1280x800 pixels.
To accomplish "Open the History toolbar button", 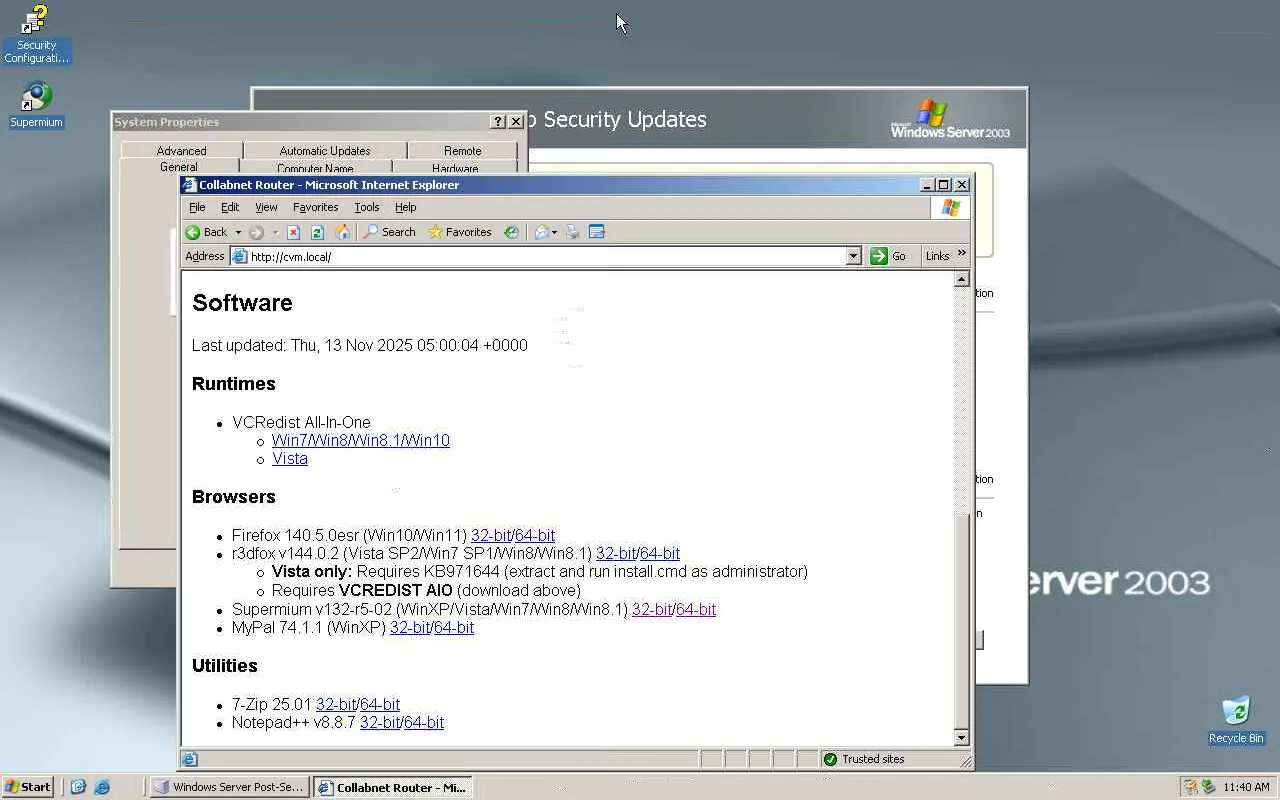I will [x=511, y=232].
